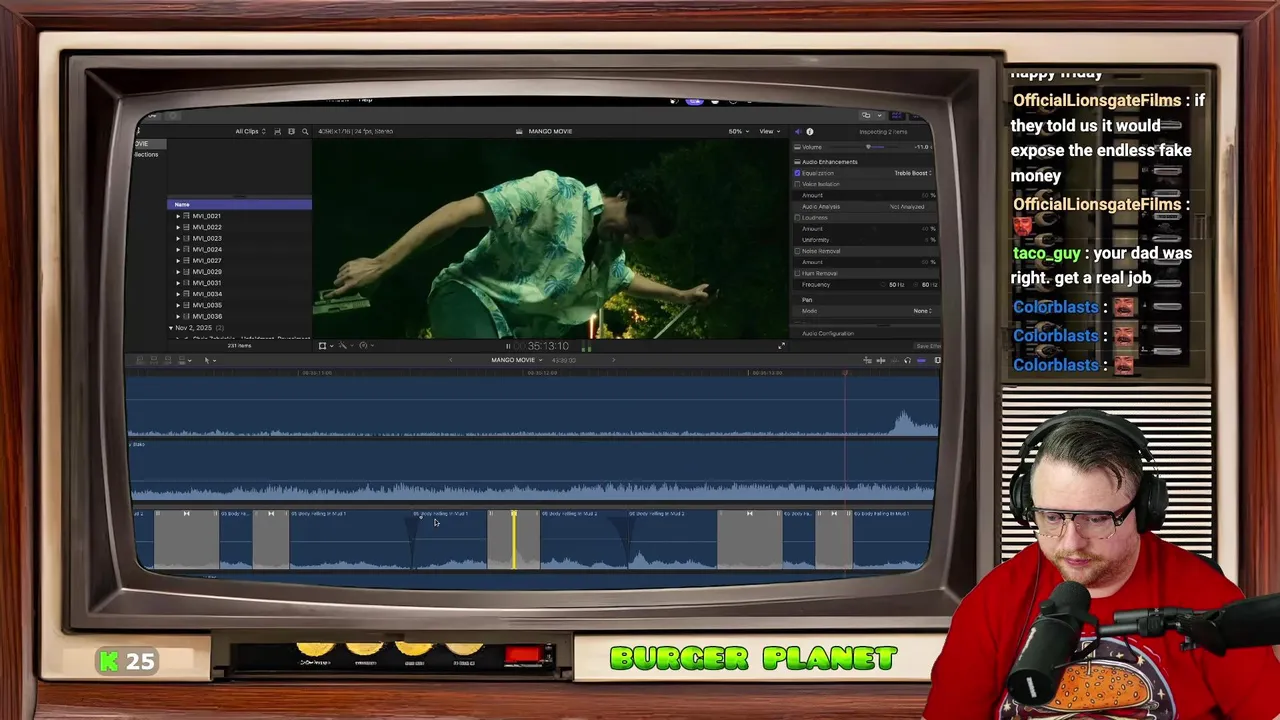1280x720 pixels.
Task: Click the Not Analyzed audio analysis value
Action: 907,207
